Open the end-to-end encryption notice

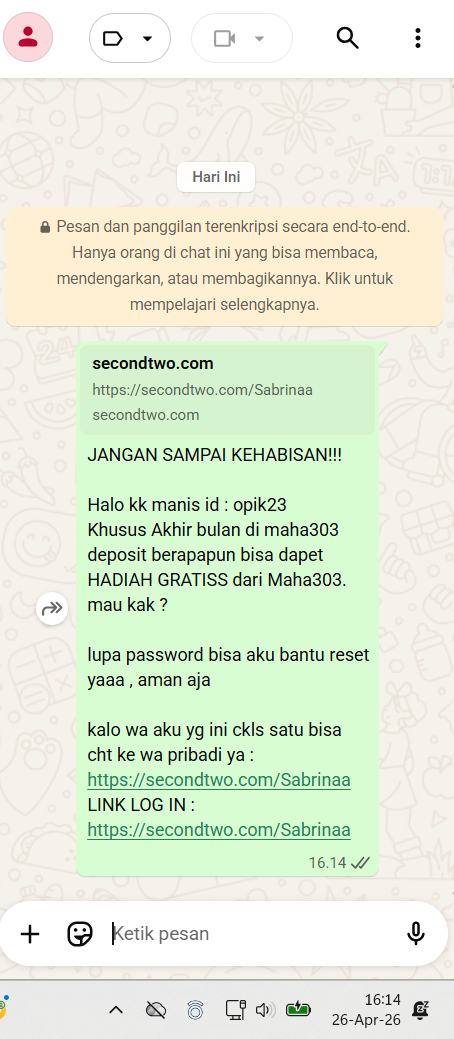click(225, 266)
